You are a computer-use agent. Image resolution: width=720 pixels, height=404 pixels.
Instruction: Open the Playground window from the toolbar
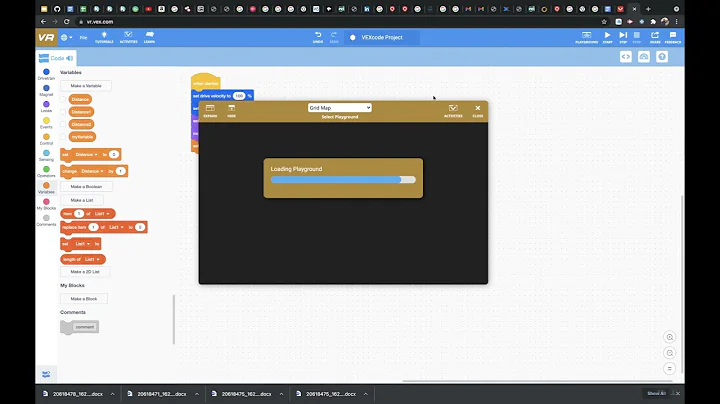click(586, 37)
